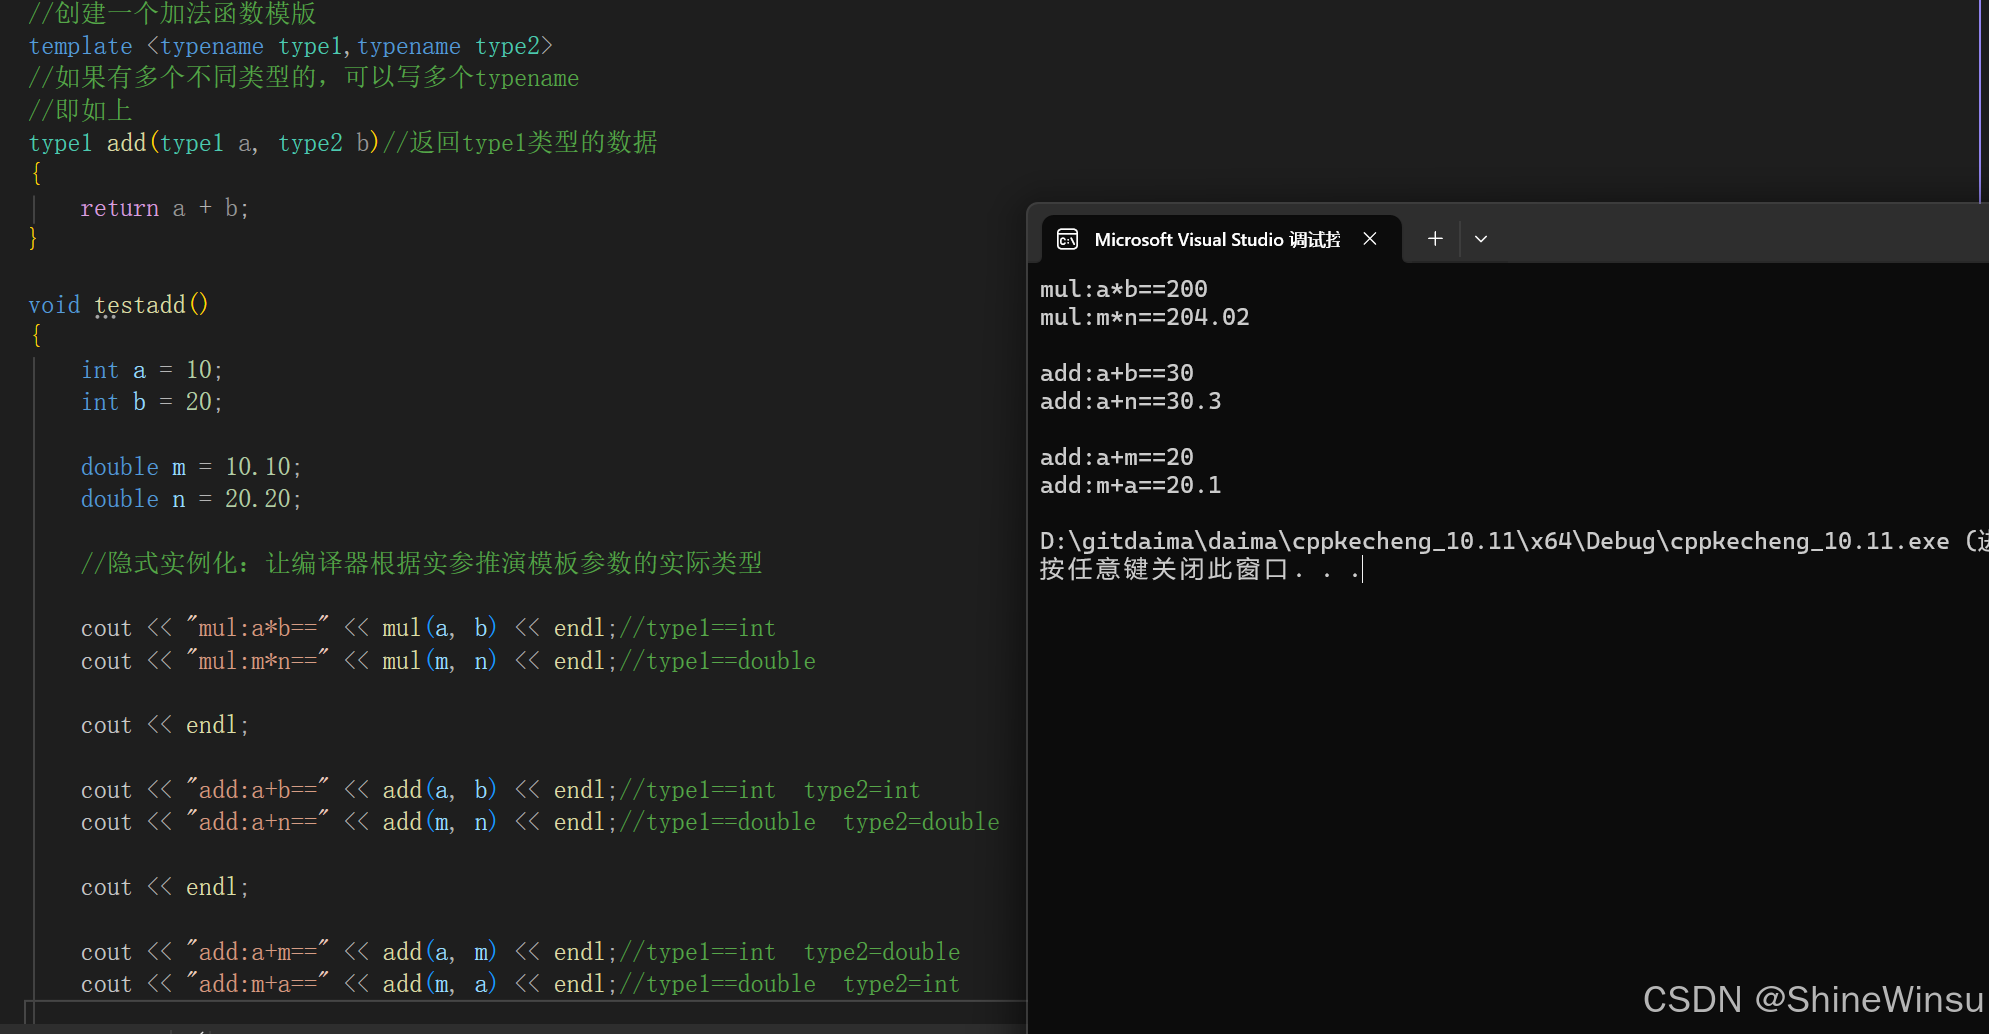This screenshot has height=1034, width=1989.
Task: Place cursor on the 'return a + b;' line
Action: 164,208
